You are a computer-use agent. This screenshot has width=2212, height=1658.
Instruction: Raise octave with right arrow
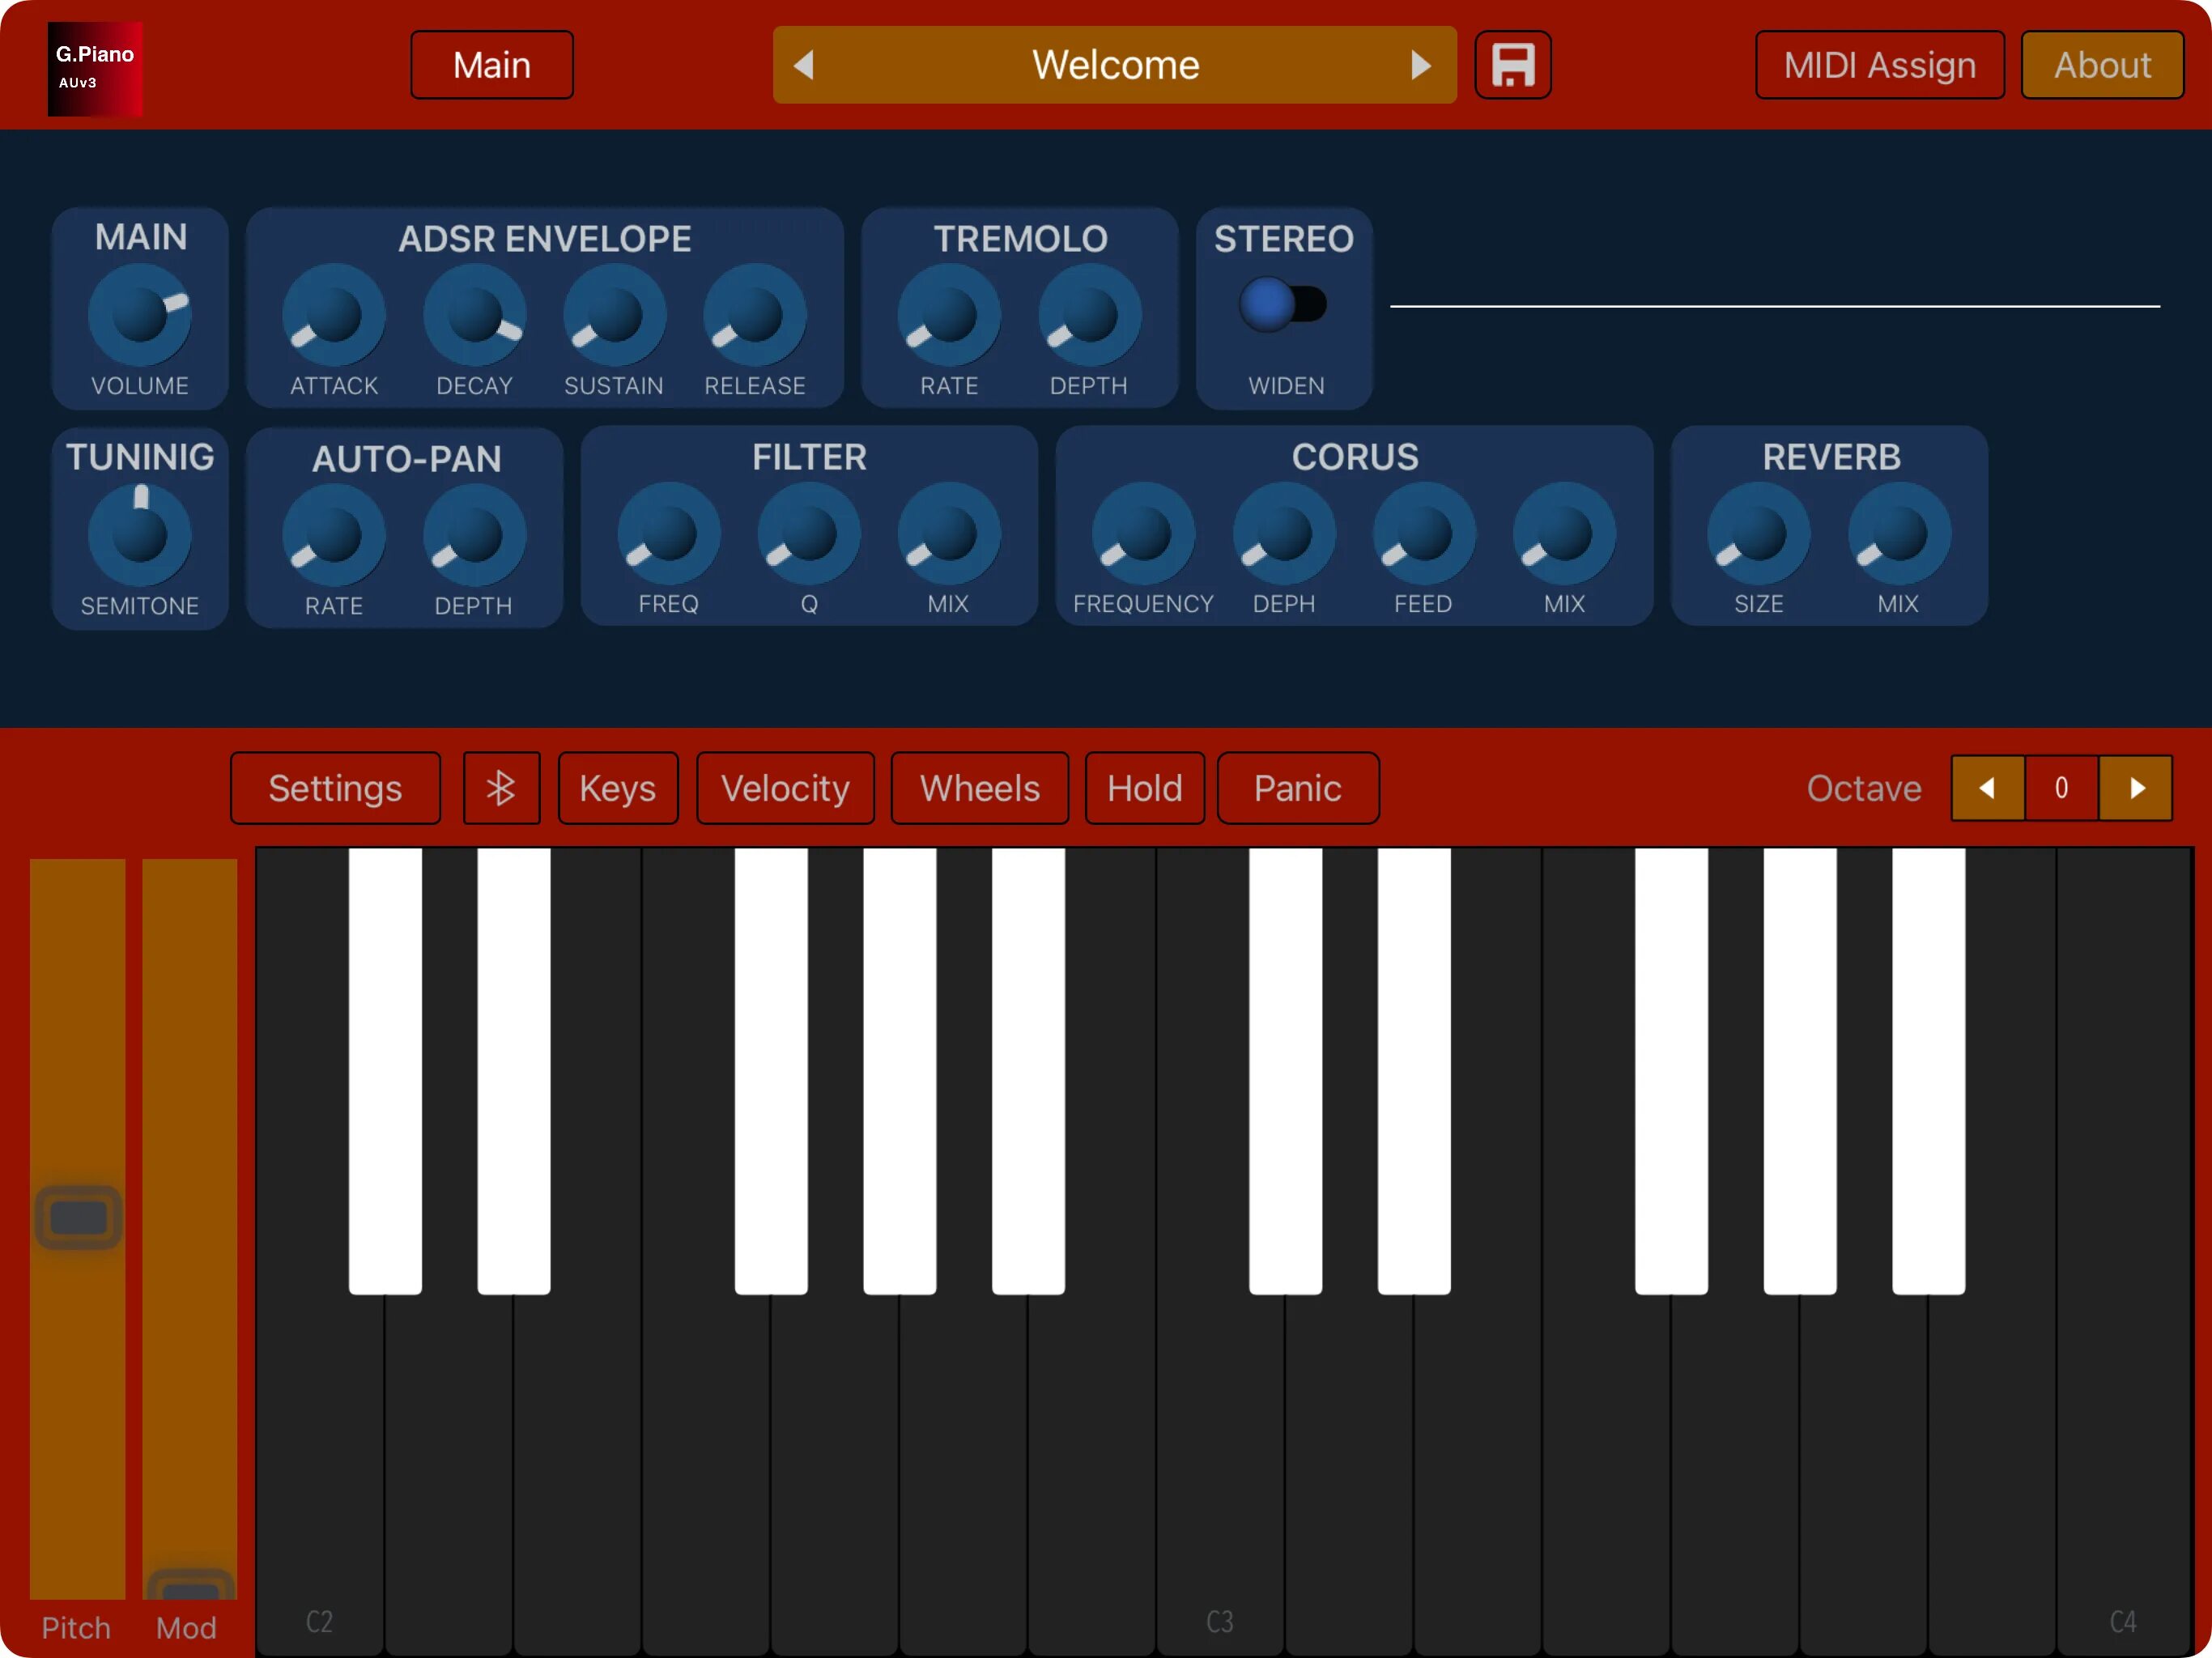point(2136,788)
